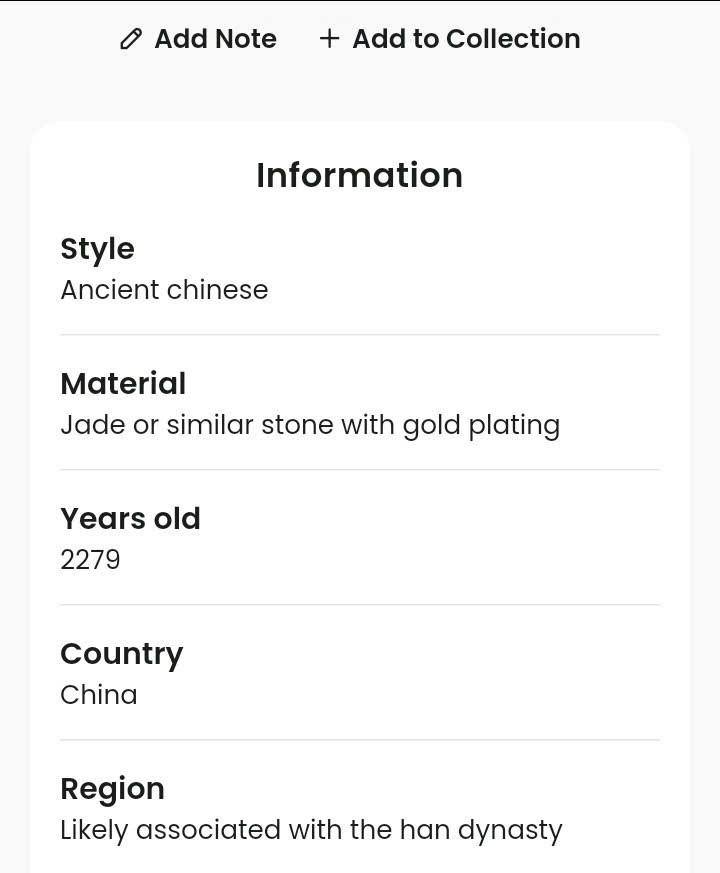720x873 pixels.
Task: Select the Country field label
Action: click(121, 654)
